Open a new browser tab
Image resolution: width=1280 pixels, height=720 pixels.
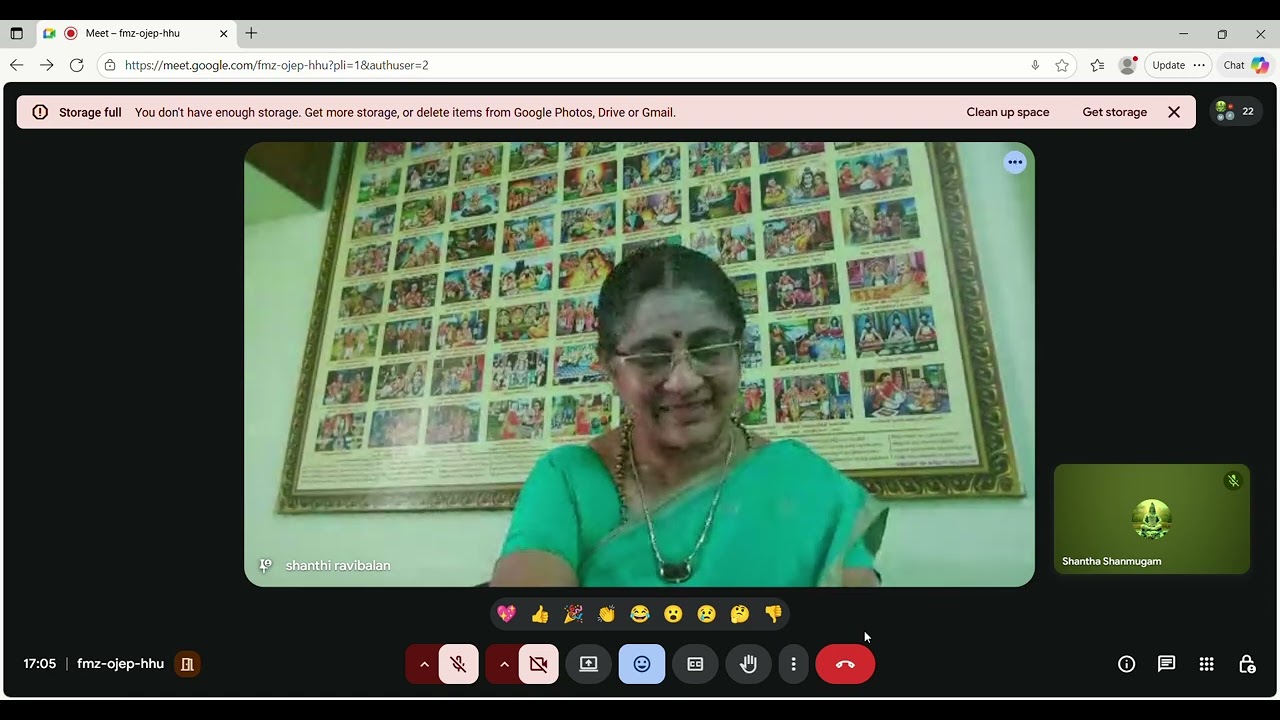pos(251,33)
